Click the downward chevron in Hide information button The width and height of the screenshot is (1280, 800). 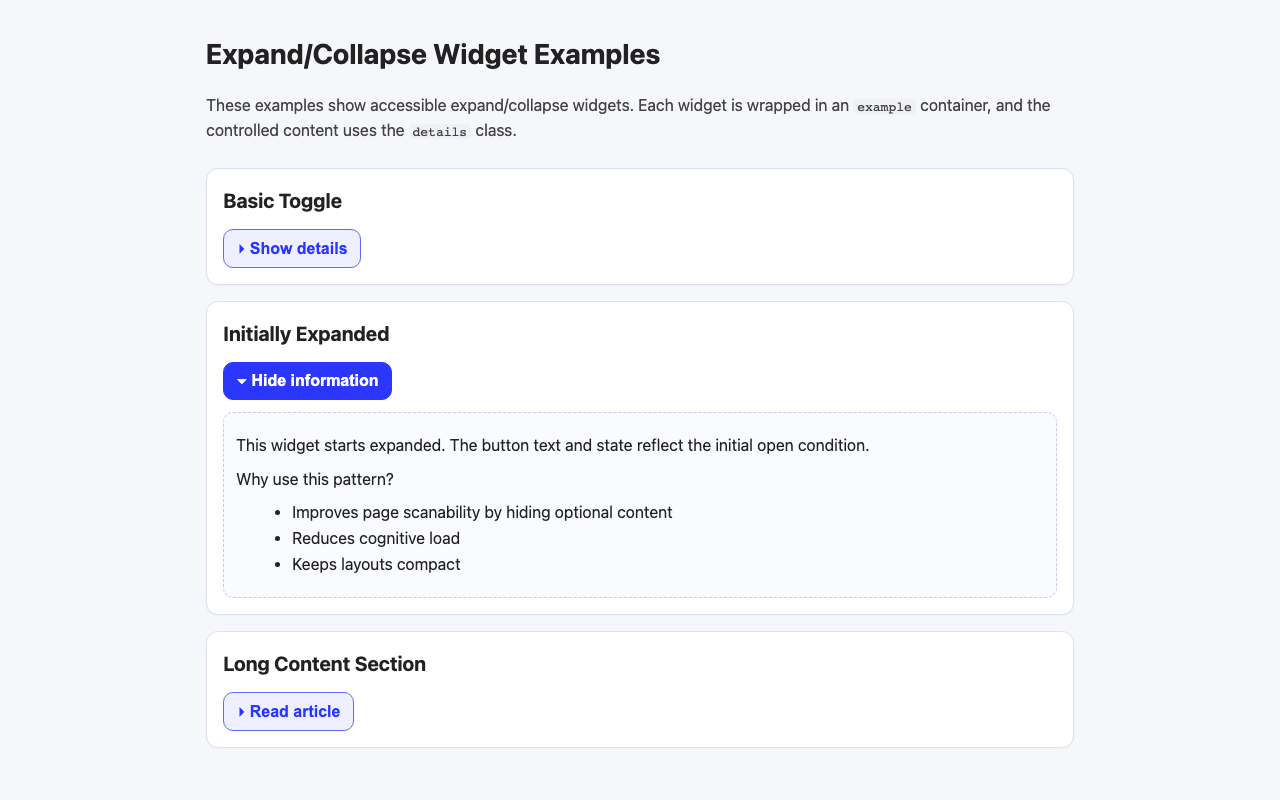point(240,381)
